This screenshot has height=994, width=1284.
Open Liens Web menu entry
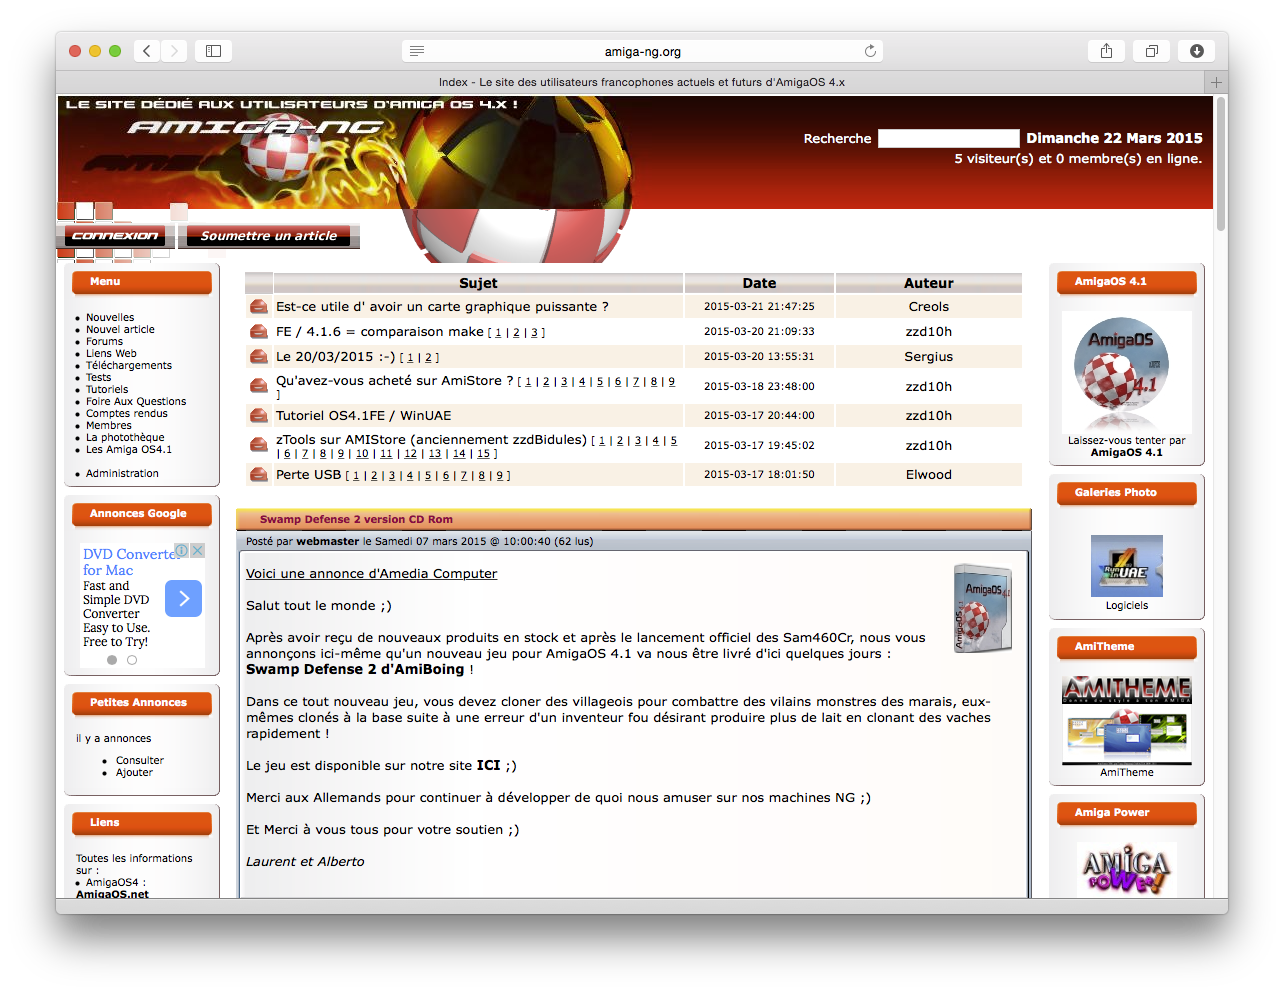click(x=111, y=353)
